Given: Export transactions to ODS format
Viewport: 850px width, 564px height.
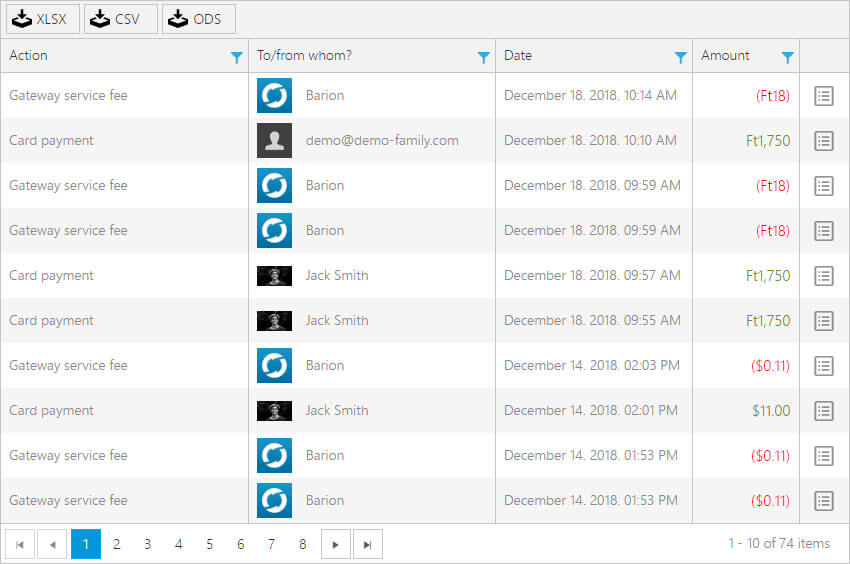Looking at the screenshot, I should (x=198, y=19).
